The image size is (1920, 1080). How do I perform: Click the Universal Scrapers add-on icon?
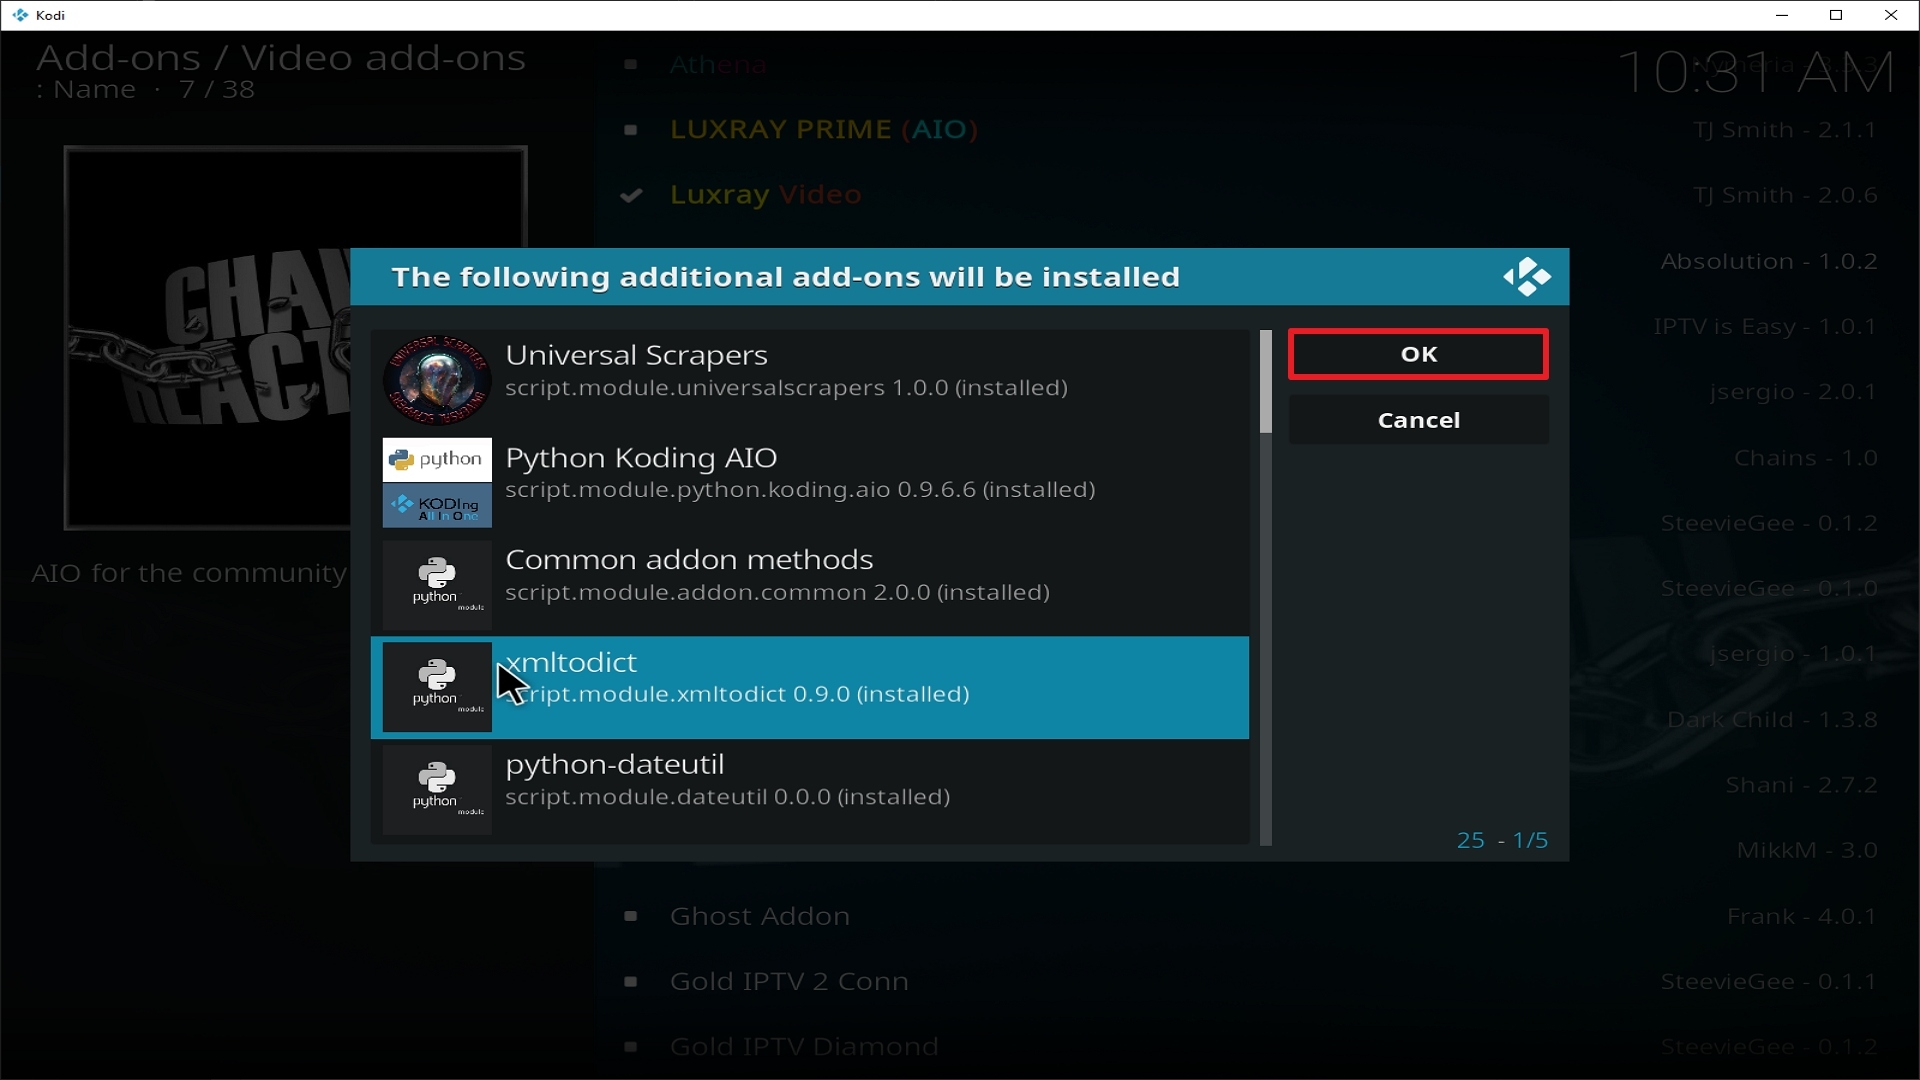[437, 380]
